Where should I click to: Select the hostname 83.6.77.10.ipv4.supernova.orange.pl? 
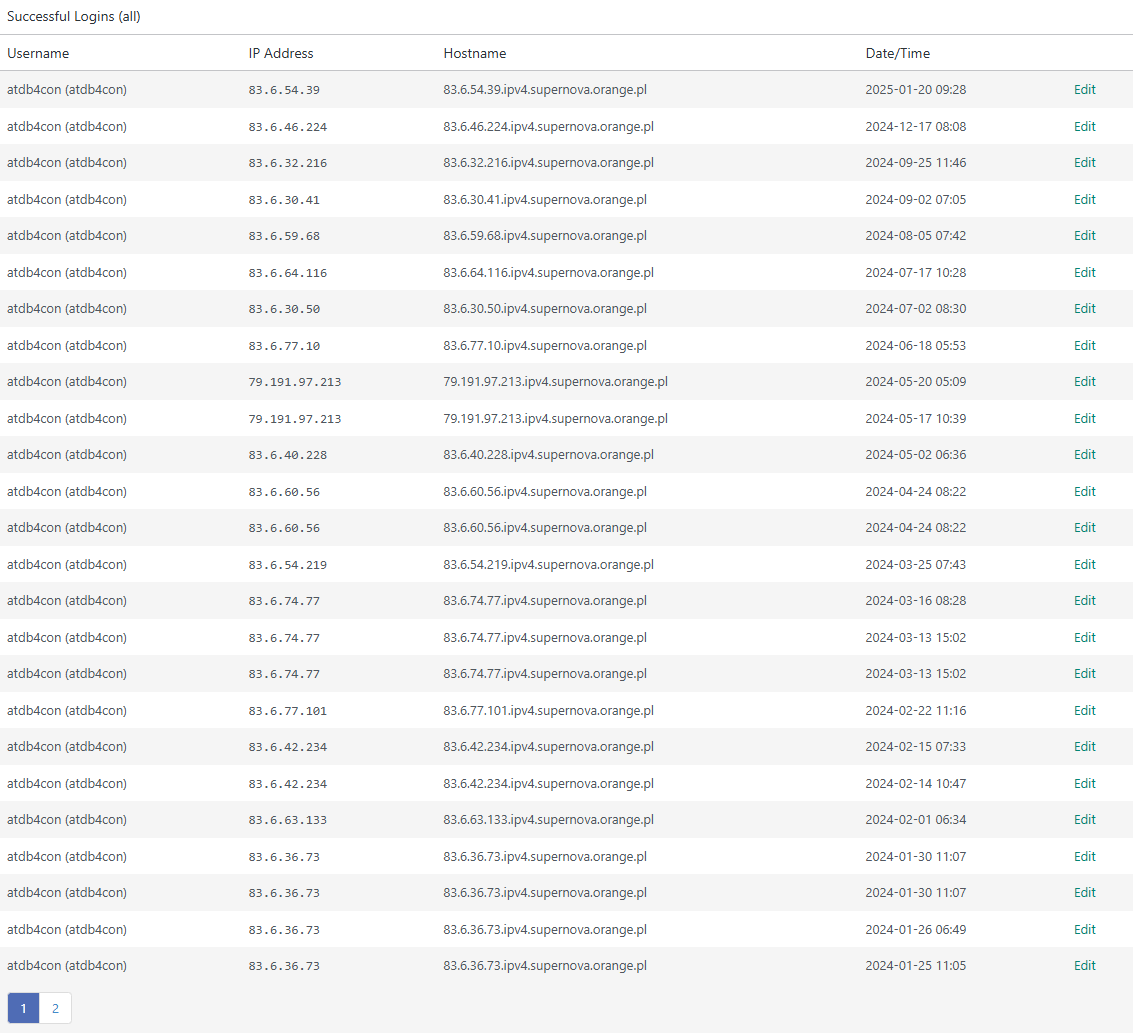[545, 346]
